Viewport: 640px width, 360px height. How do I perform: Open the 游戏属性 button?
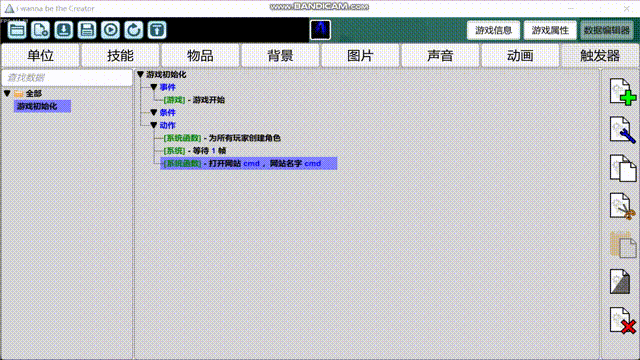click(x=550, y=30)
